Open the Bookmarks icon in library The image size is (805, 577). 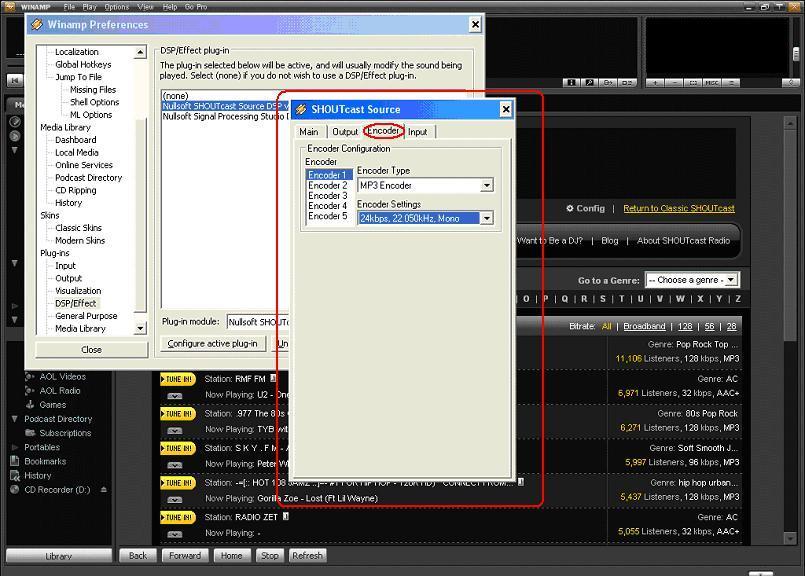(x=14, y=461)
